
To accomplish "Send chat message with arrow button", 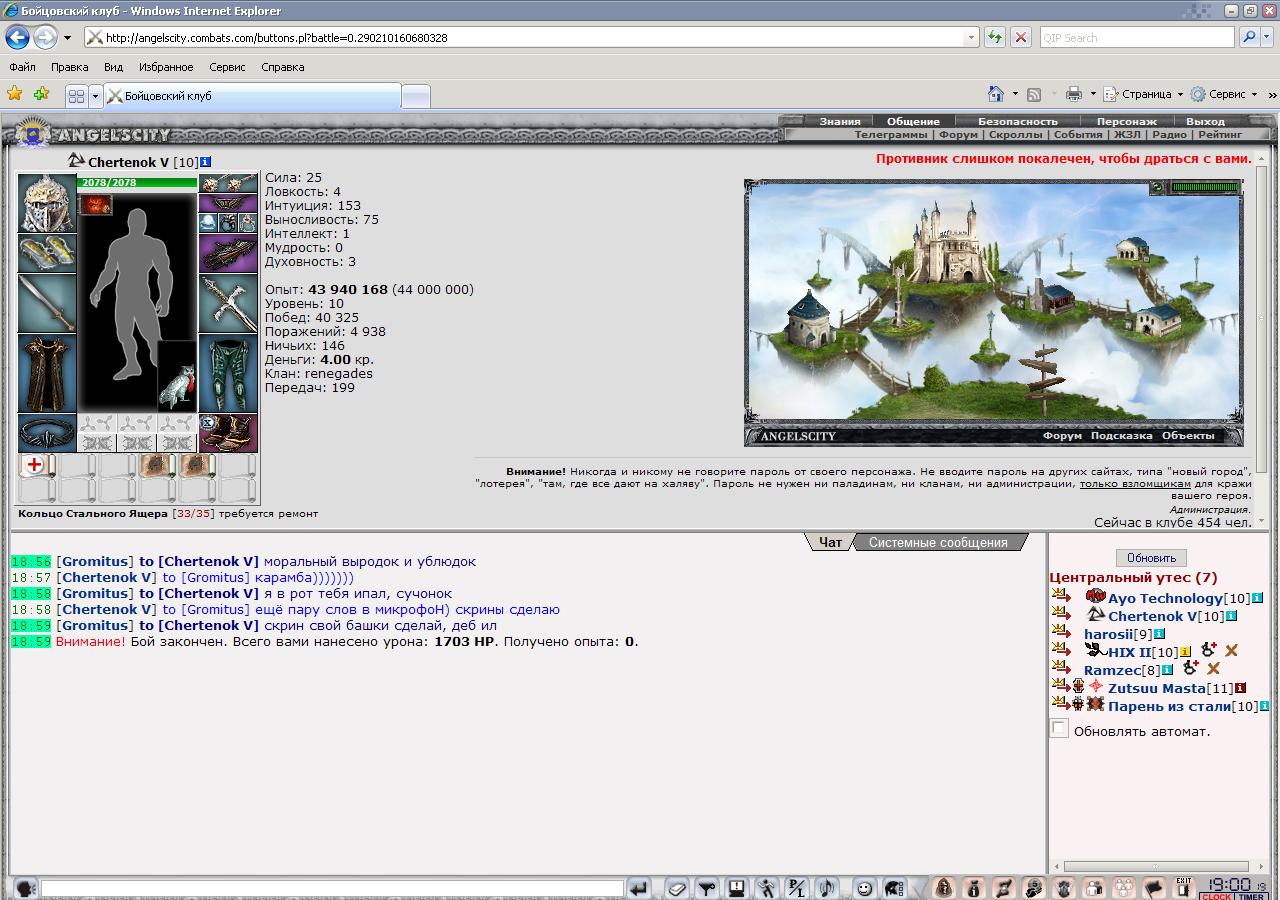I will 640,888.
